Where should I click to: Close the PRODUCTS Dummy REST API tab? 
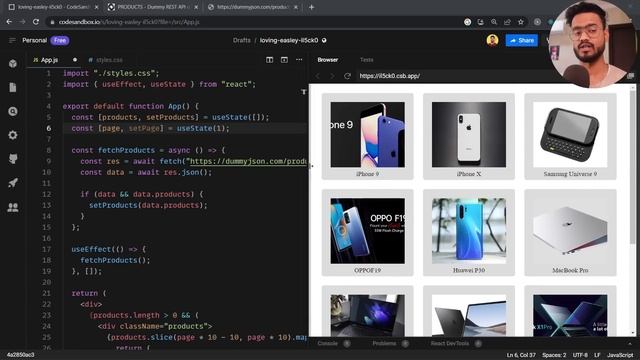196,7
